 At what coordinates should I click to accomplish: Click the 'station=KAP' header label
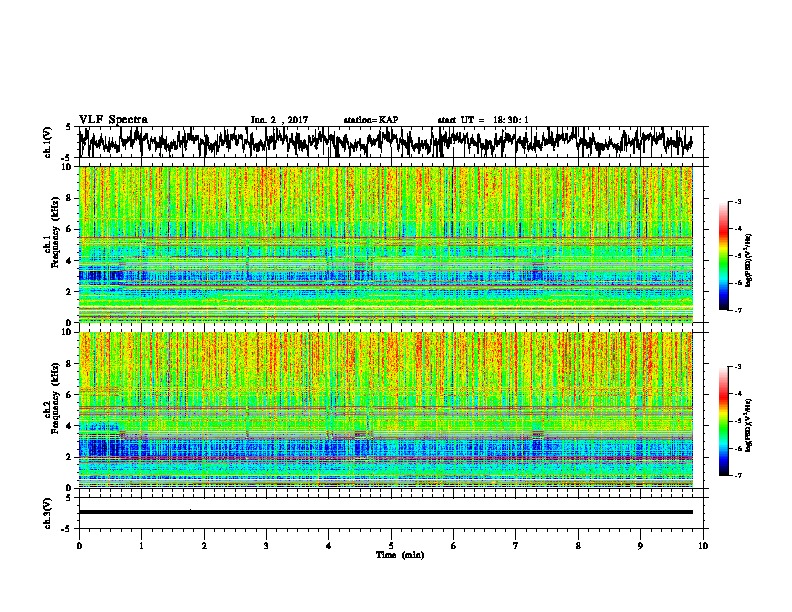tap(371, 120)
